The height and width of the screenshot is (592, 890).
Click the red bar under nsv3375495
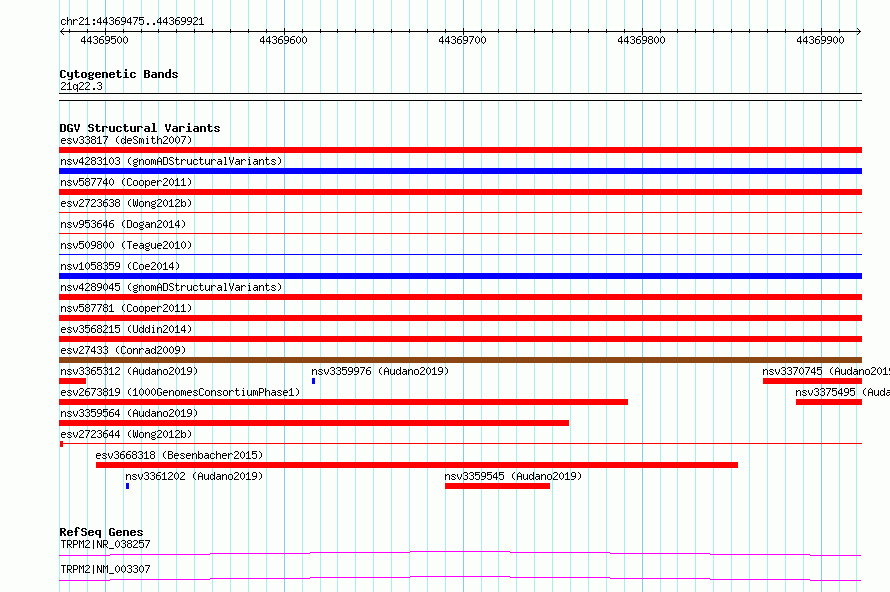tap(829, 402)
